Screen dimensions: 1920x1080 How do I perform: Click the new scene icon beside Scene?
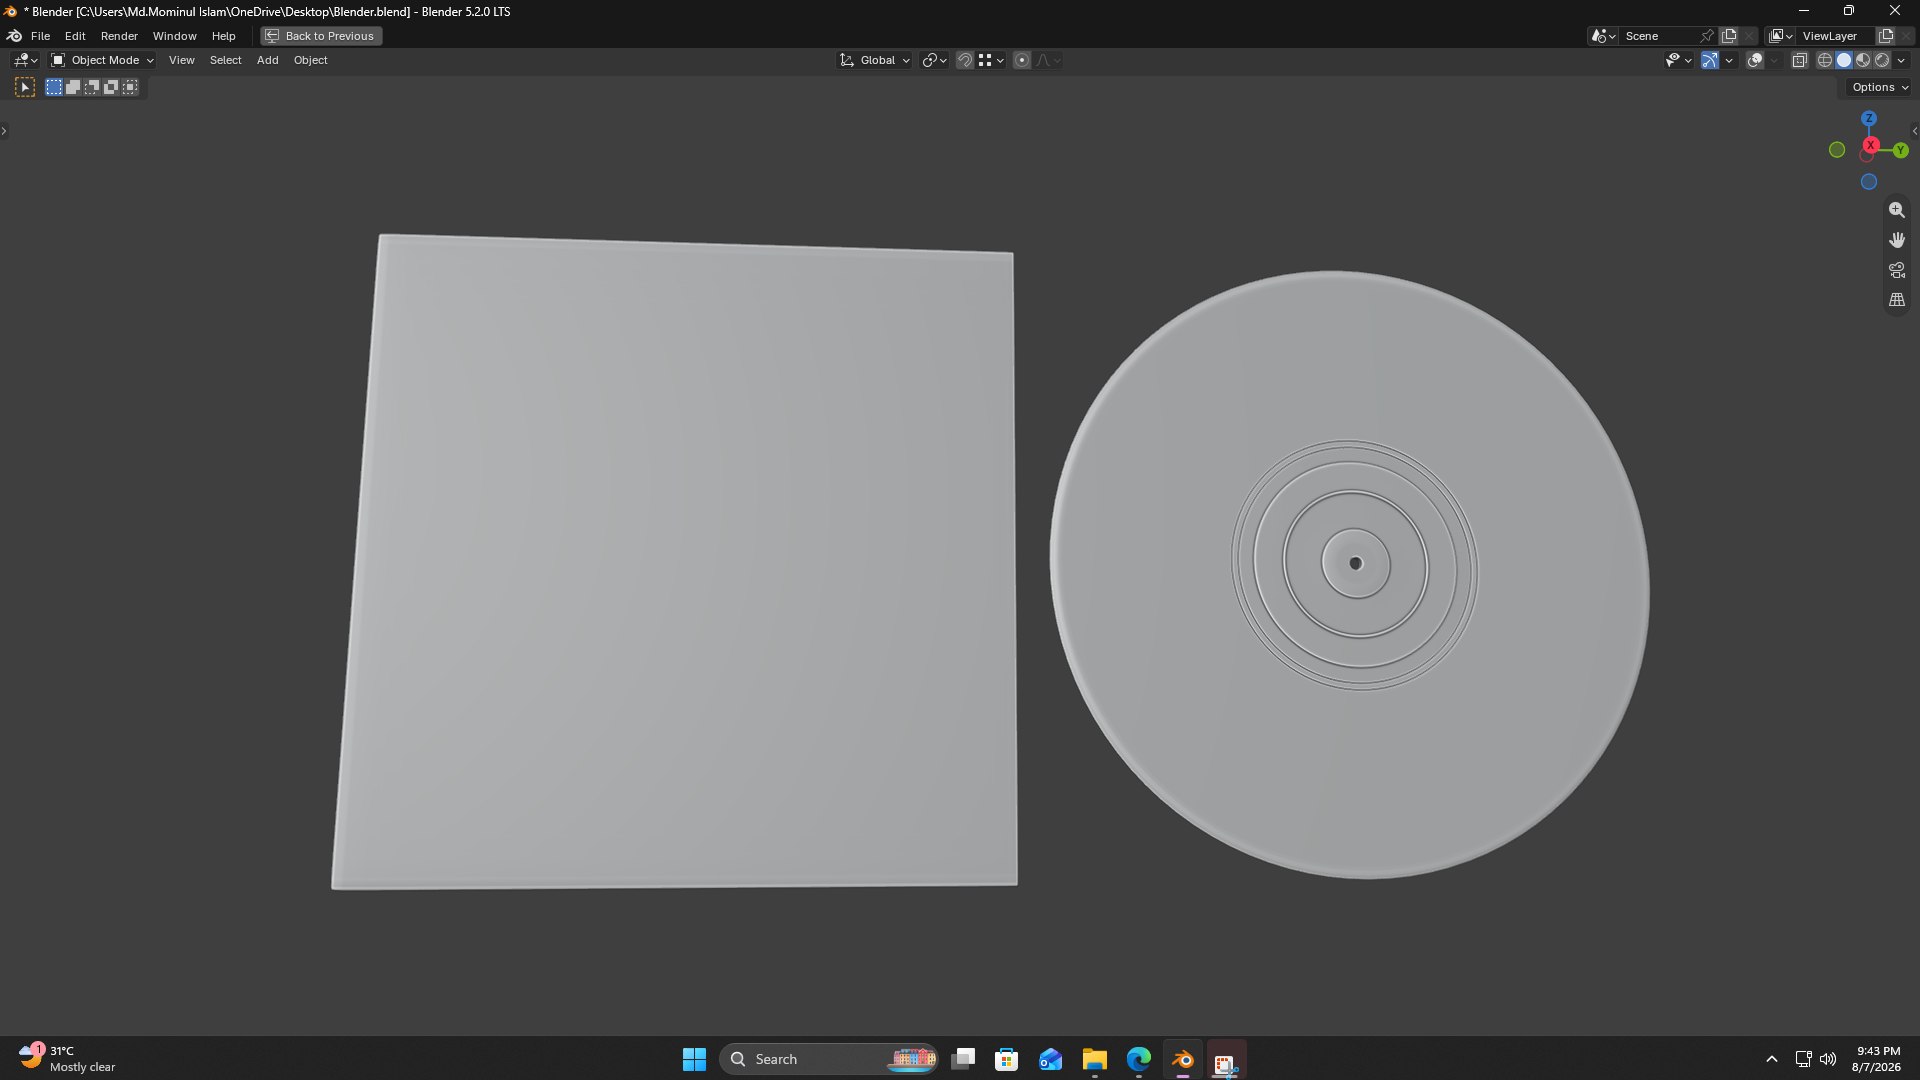(x=1729, y=36)
